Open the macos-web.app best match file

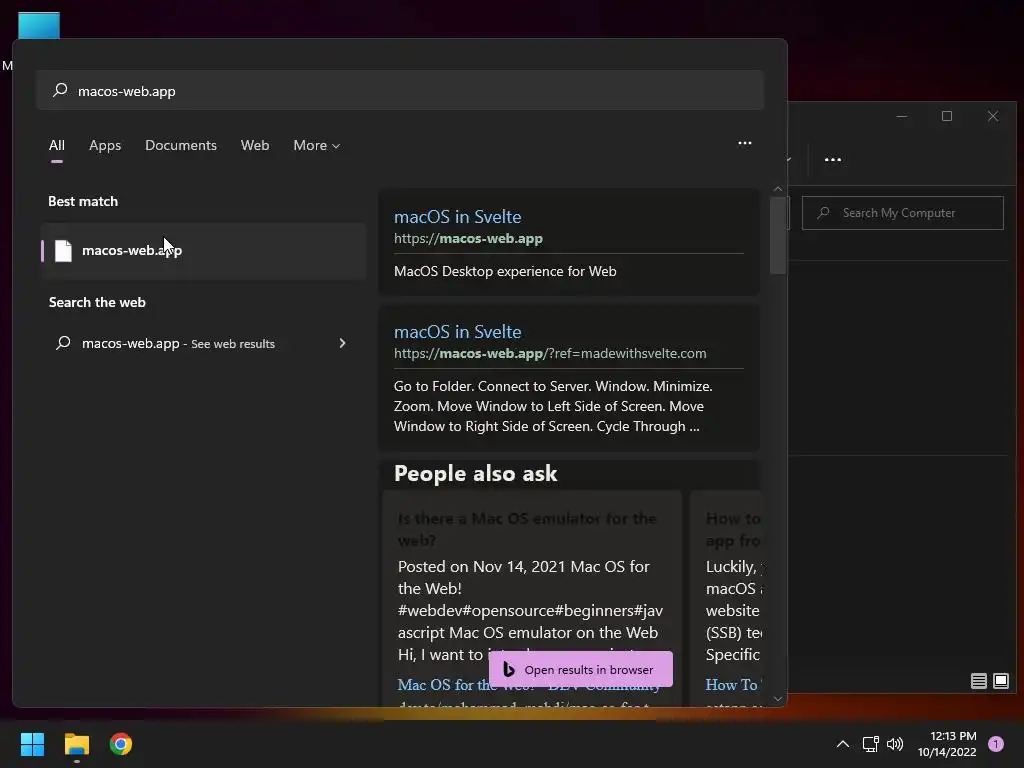[203, 251]
